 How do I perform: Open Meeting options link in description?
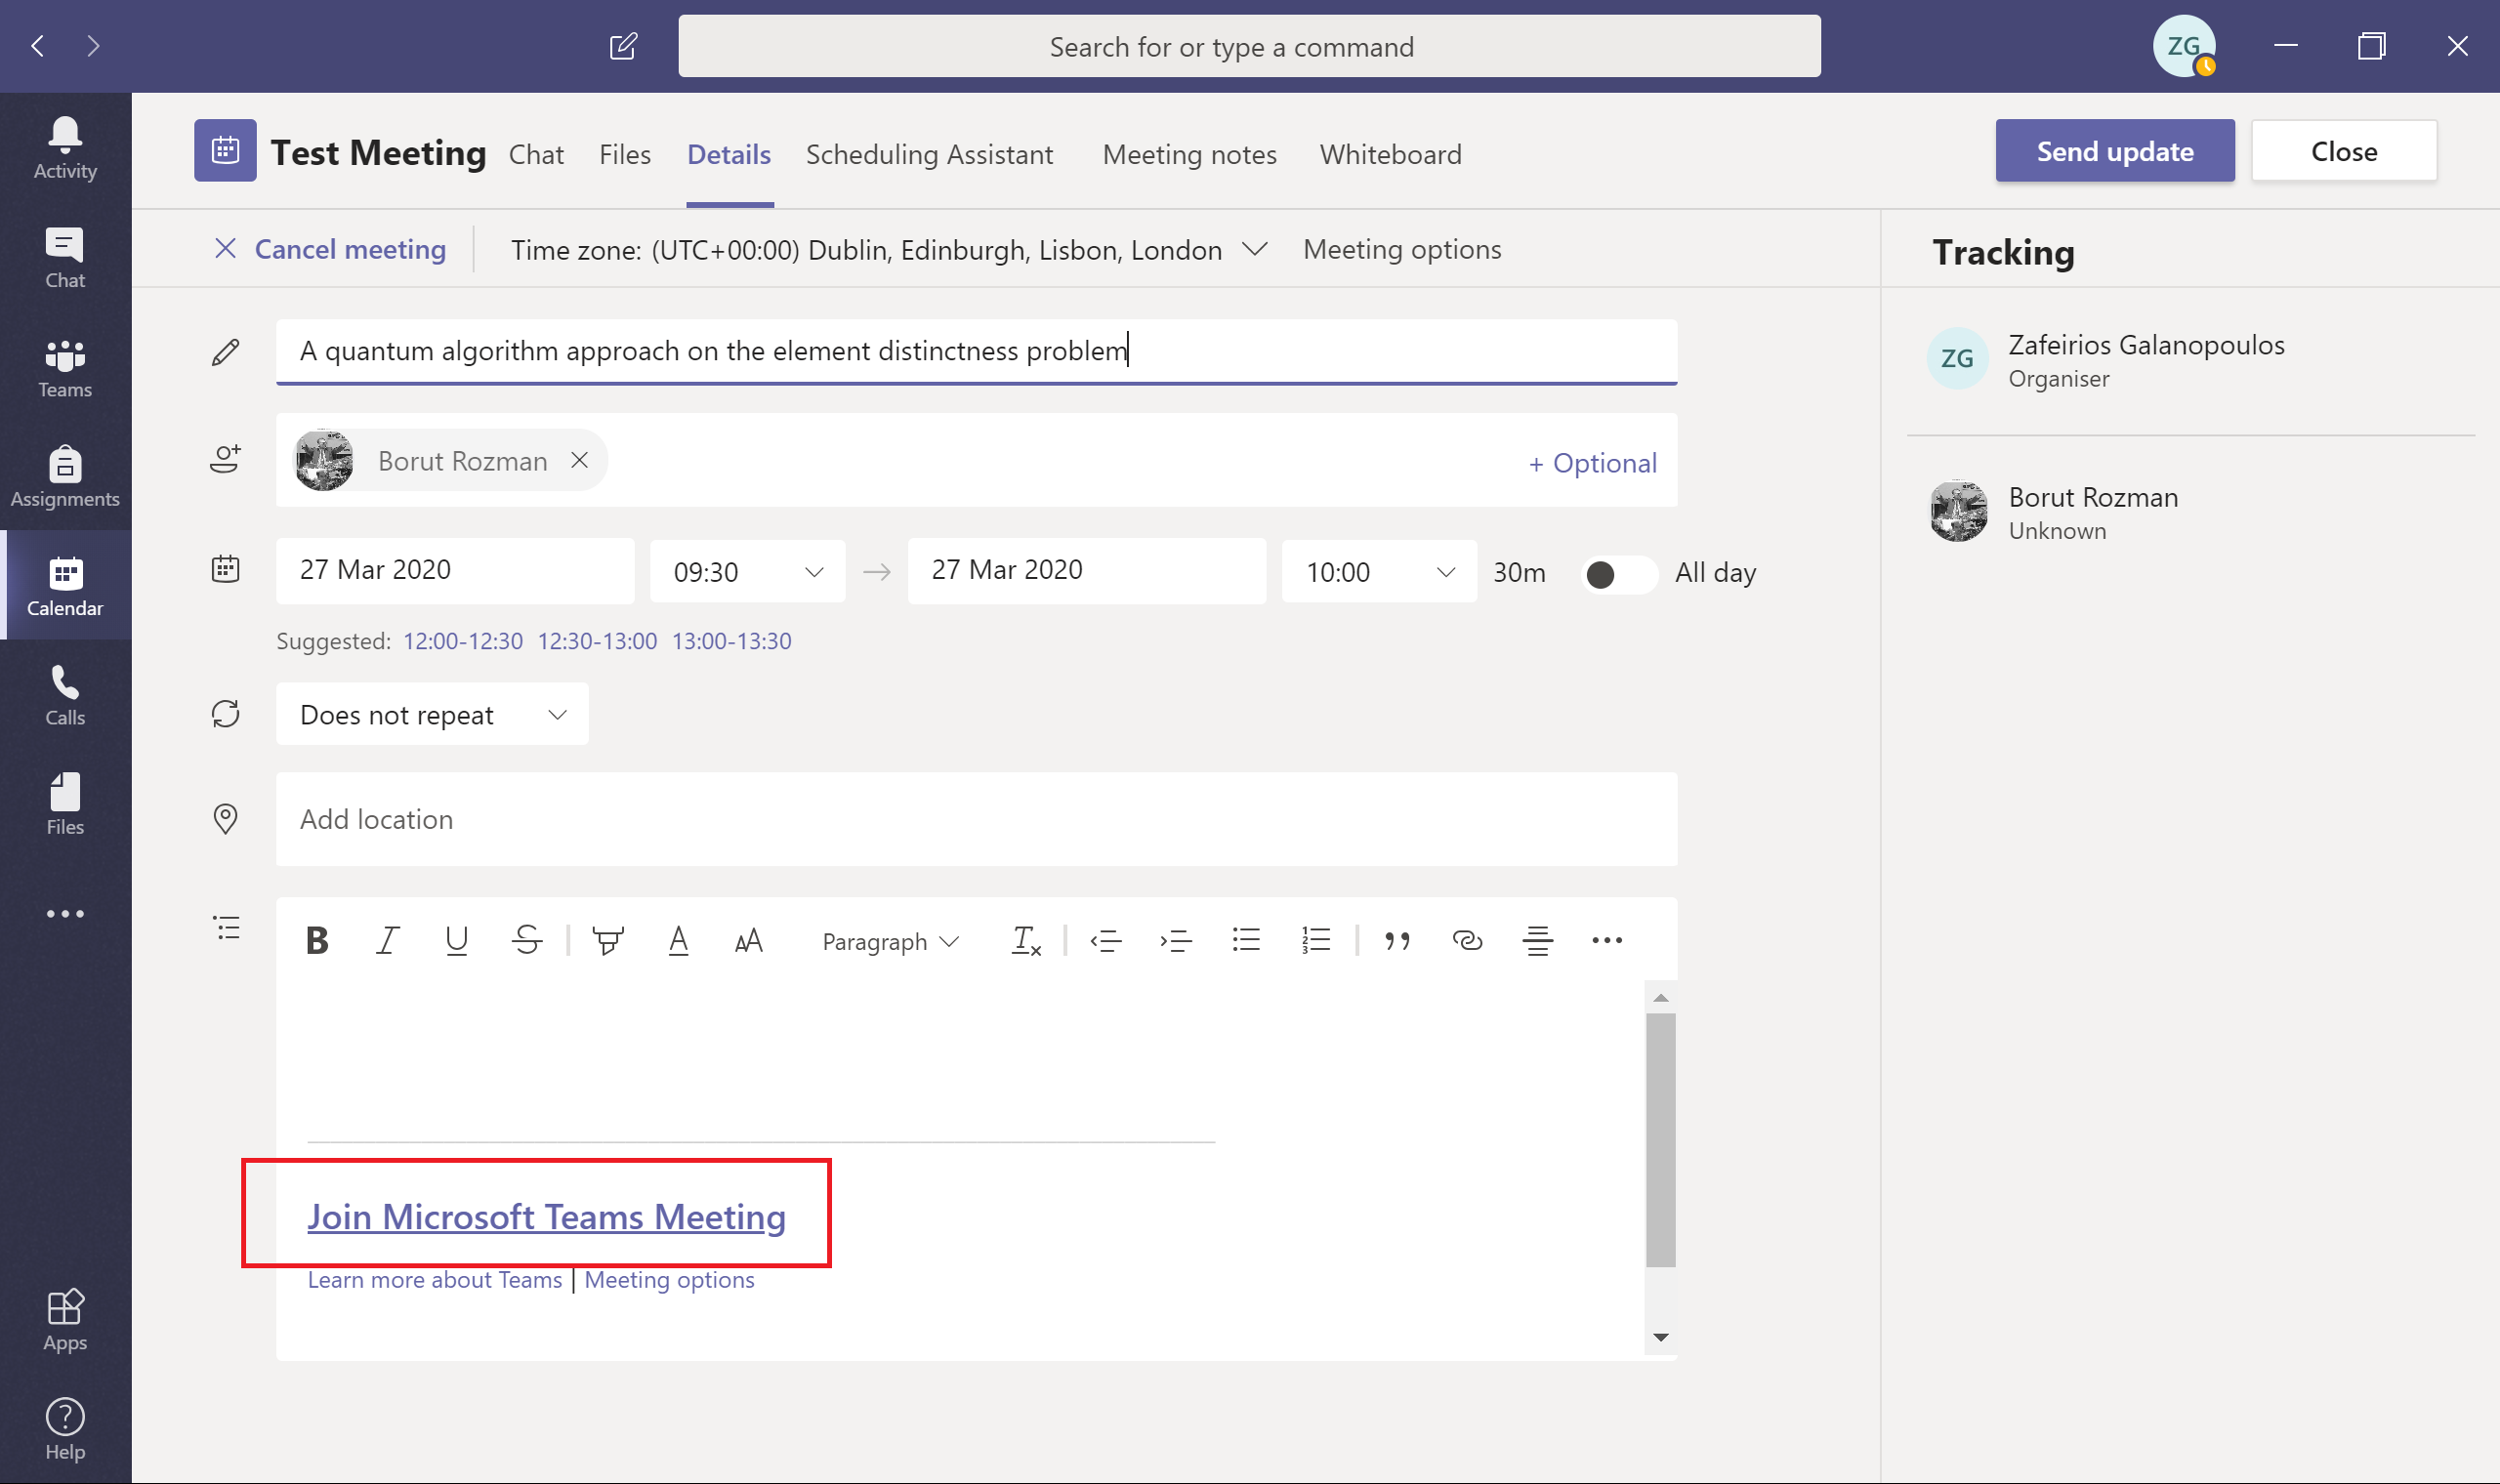670,1280
